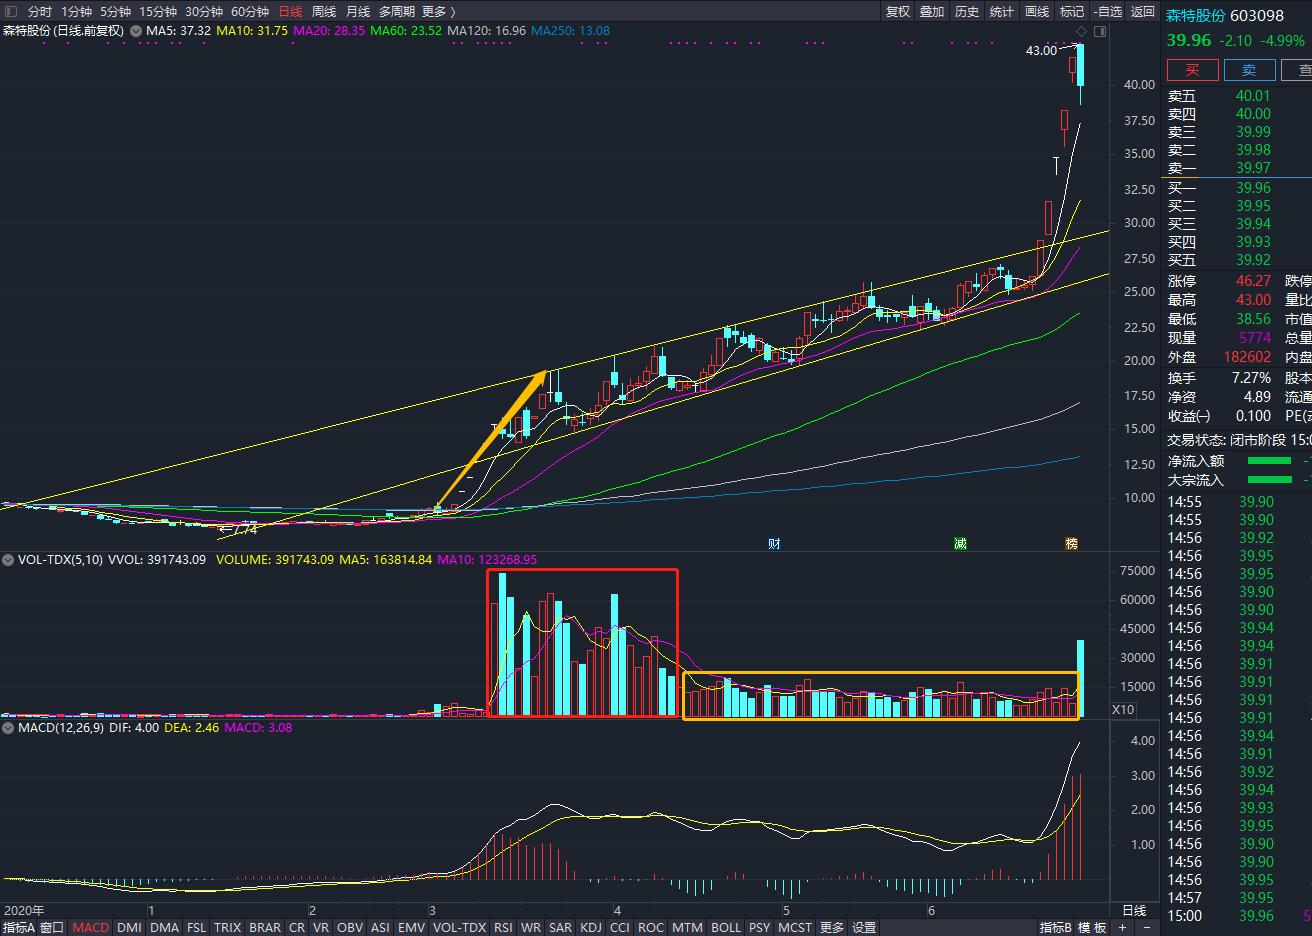
Task: Click the green '减' event marker
Action: click(x=960, y=543)
